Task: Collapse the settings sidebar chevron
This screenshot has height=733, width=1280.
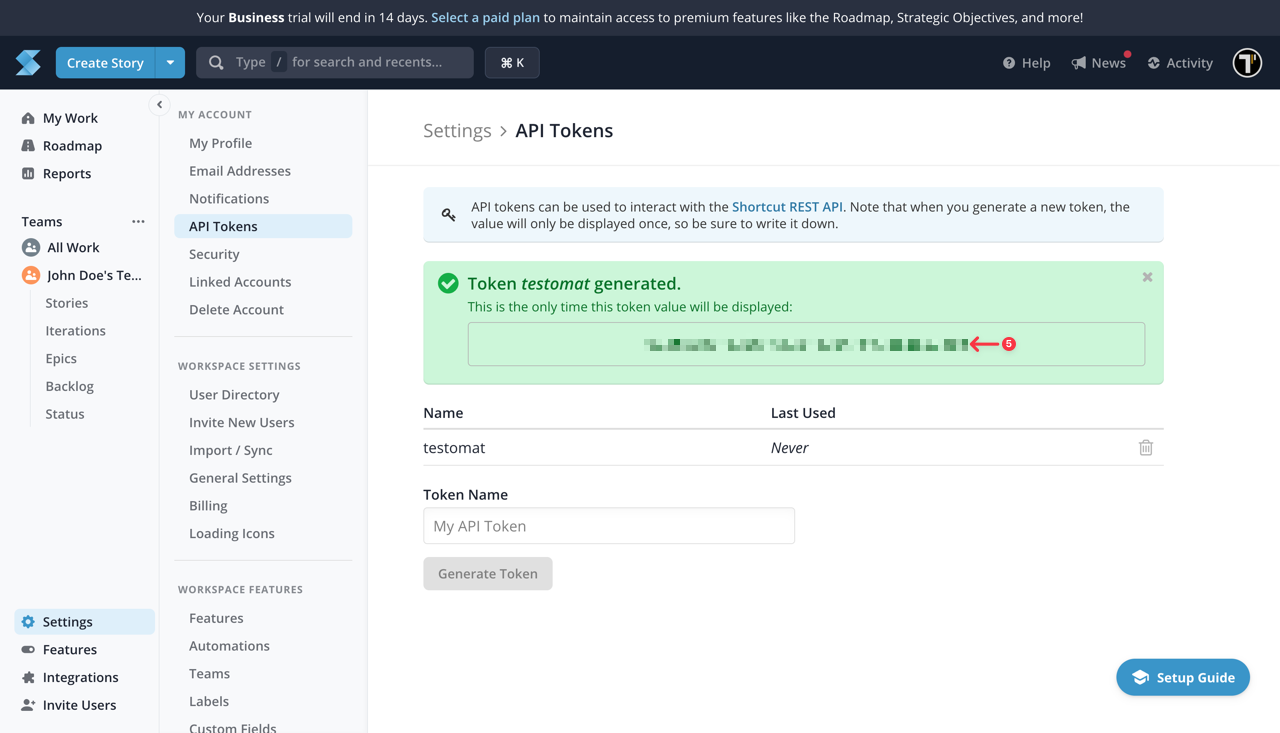Action: 159,104
